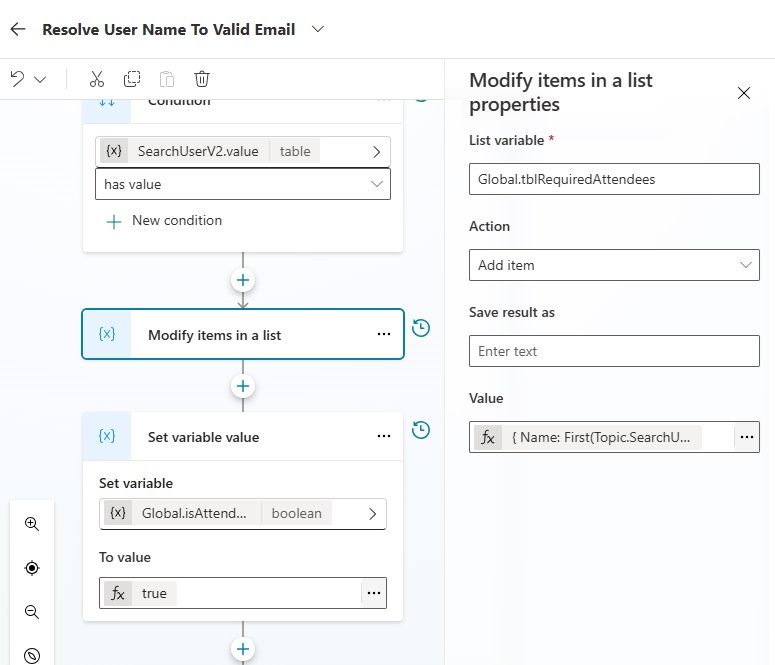The image size is (775, 665).
Task: Open the 'has value' condition dropdown
Action: [243, 184]
